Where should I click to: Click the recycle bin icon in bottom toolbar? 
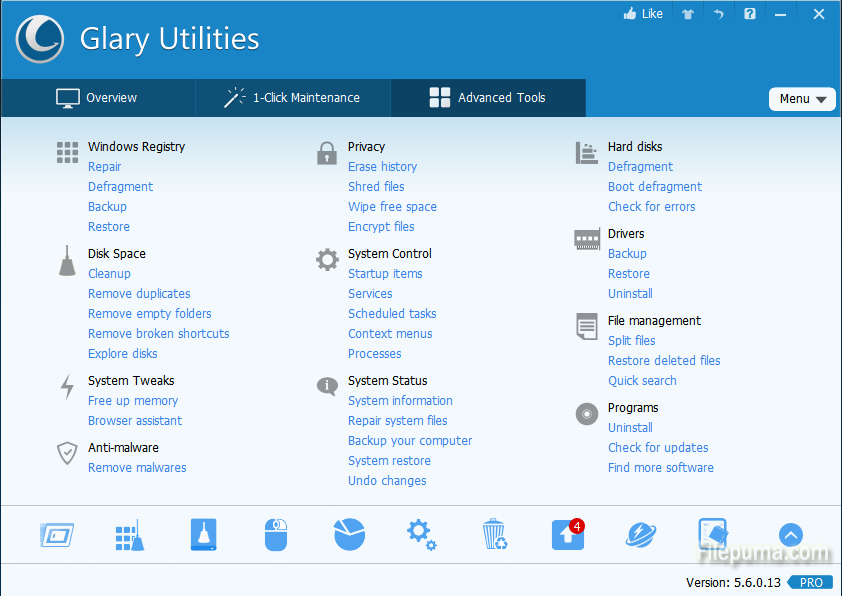494,535
